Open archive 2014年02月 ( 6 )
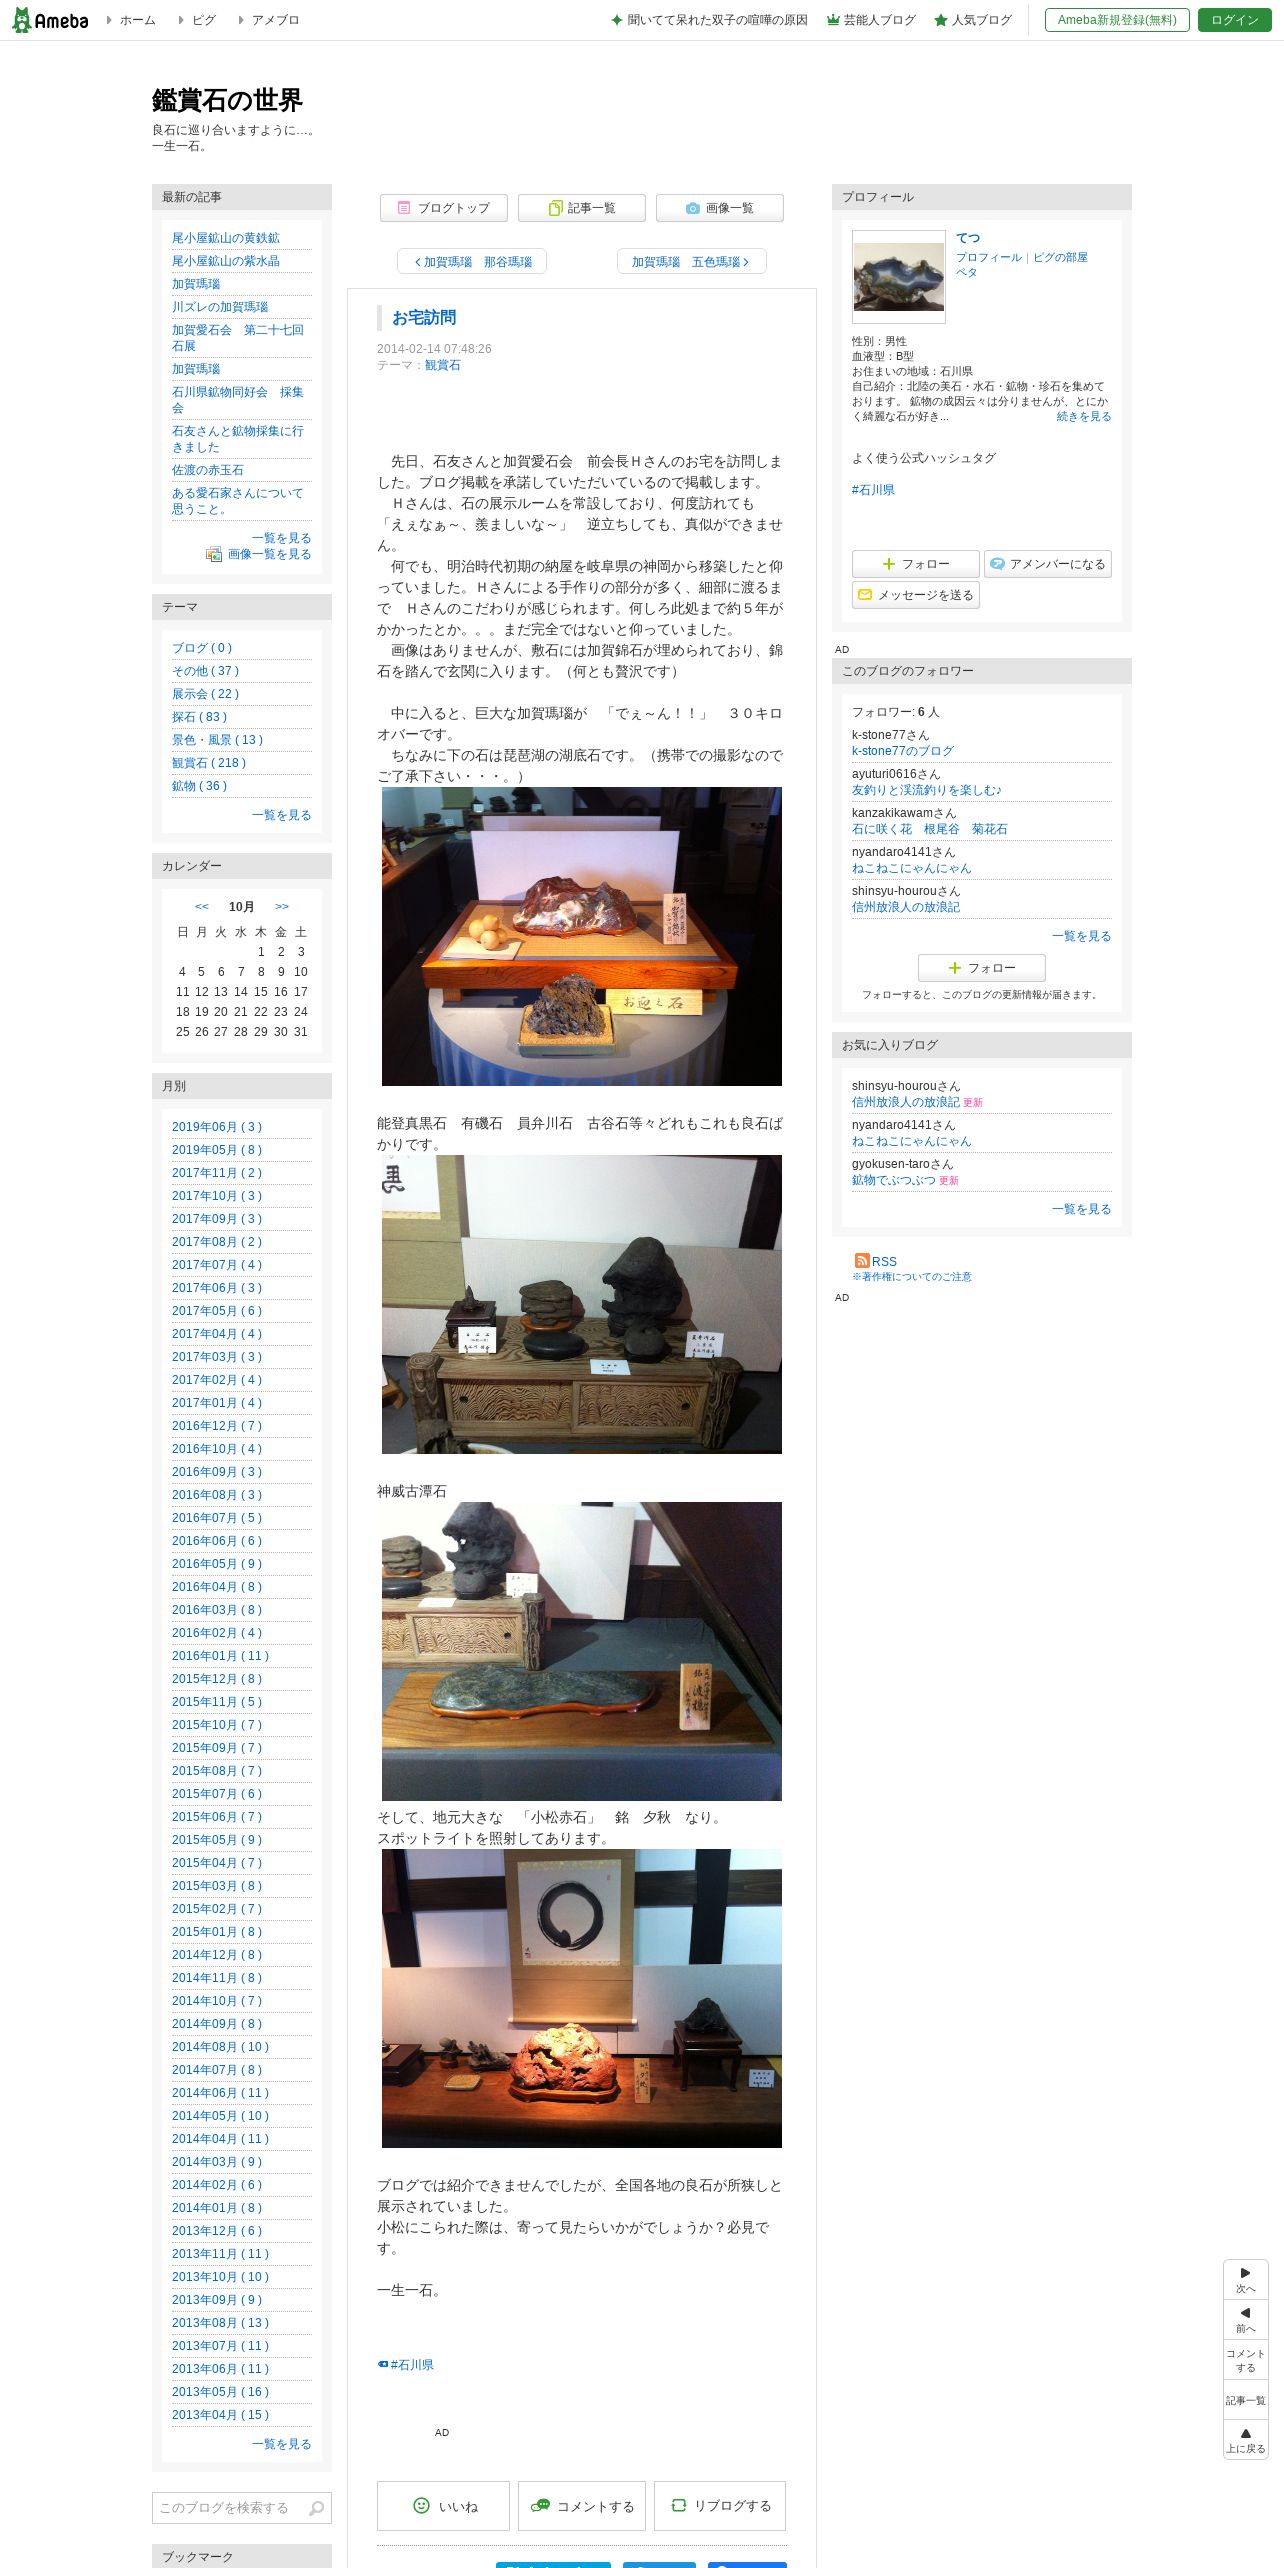The width and height of the screenshot is (1284, 2568). [x=217, y=2185]
